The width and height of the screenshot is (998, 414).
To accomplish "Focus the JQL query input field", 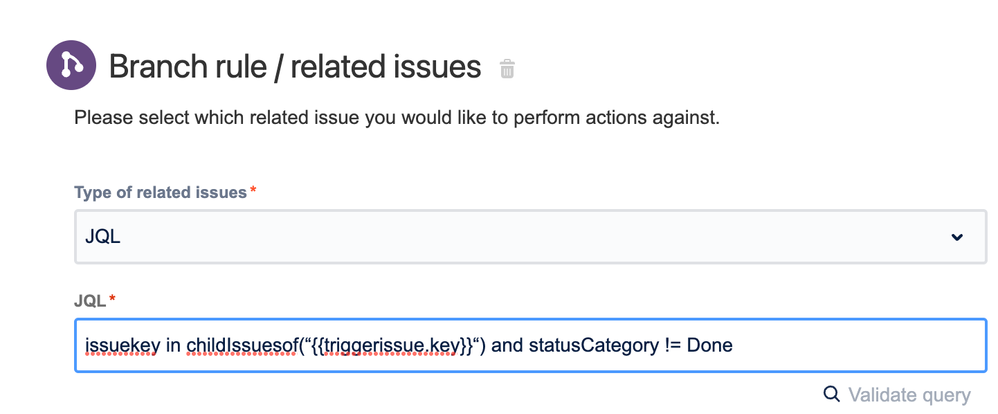I will pos(530,345).
